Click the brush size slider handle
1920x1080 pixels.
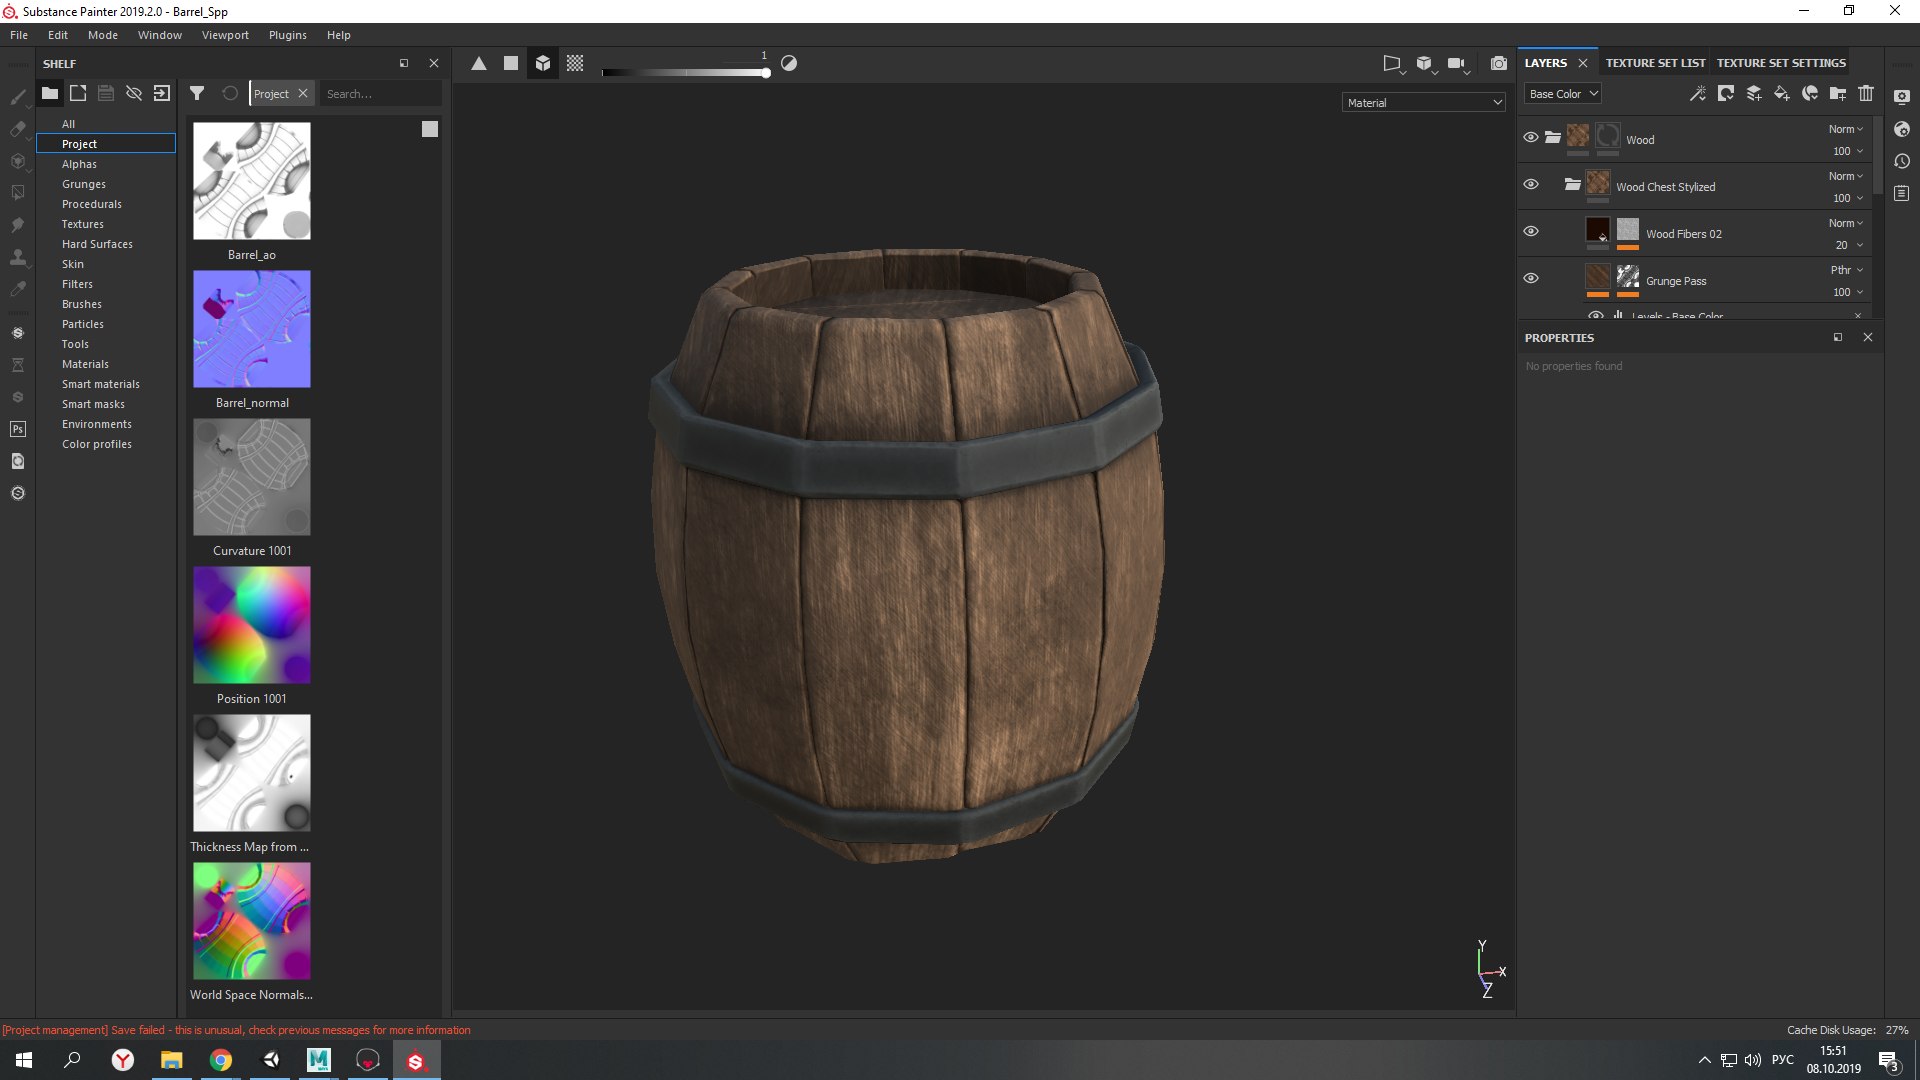(766, 72)
